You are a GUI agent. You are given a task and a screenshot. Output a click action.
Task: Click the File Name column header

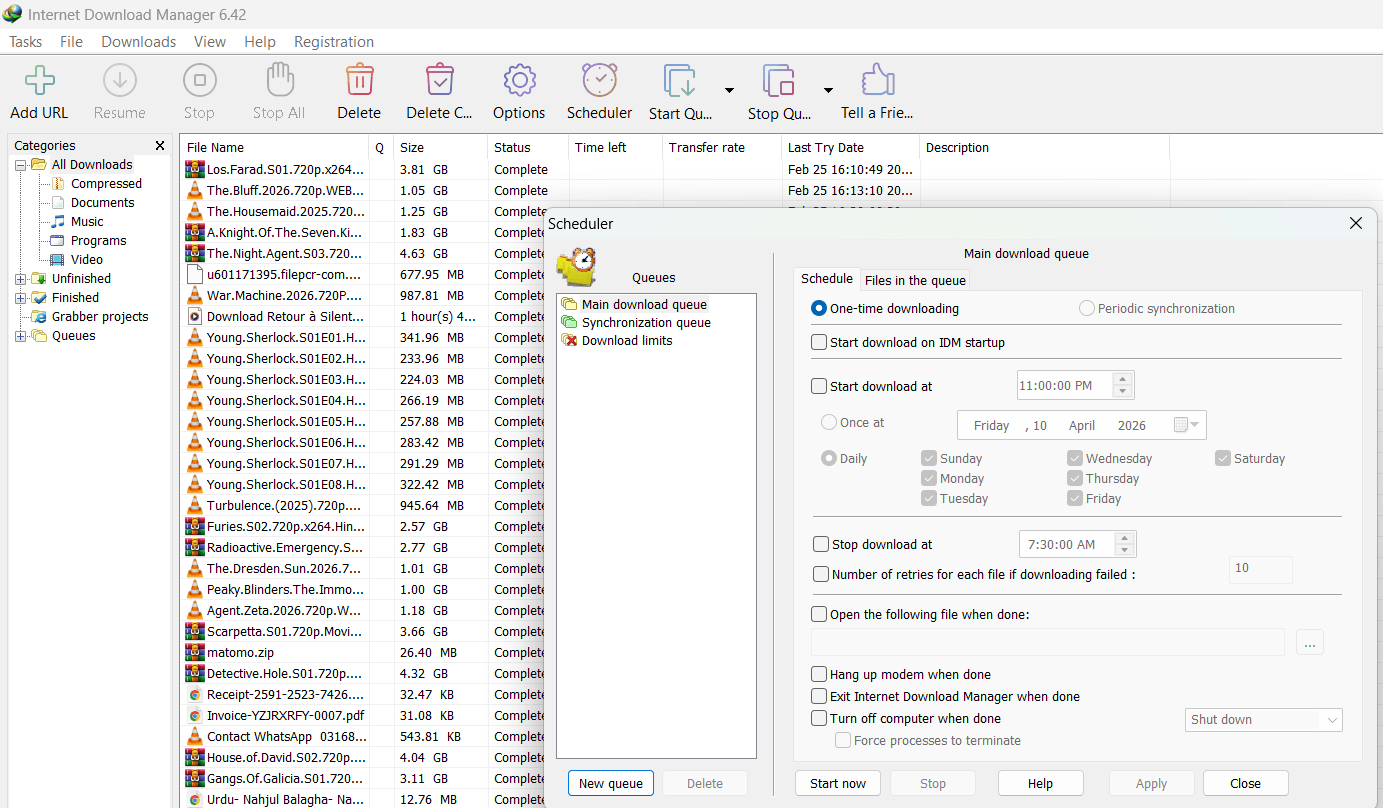[274, 147]
